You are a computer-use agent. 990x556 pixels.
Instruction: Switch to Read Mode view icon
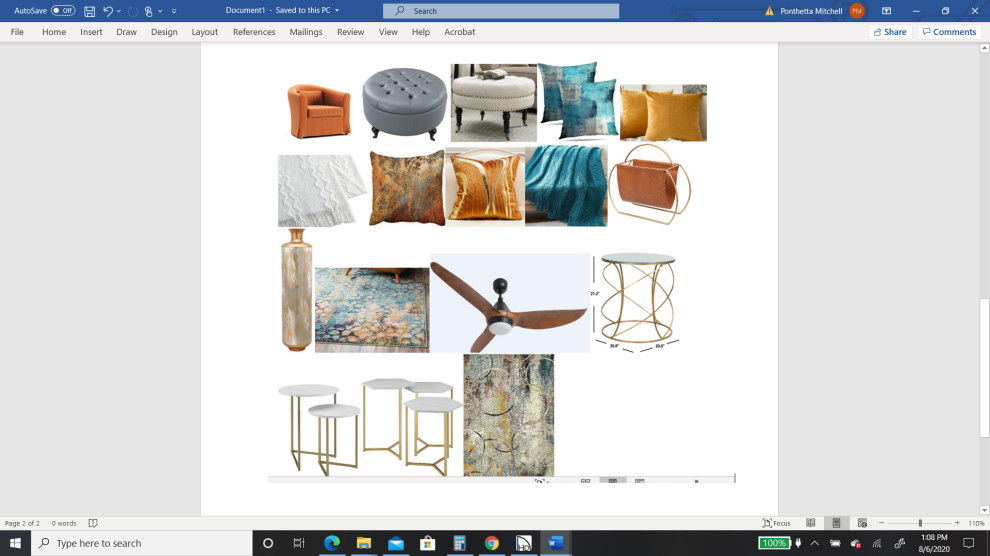(x=811, y=523)
